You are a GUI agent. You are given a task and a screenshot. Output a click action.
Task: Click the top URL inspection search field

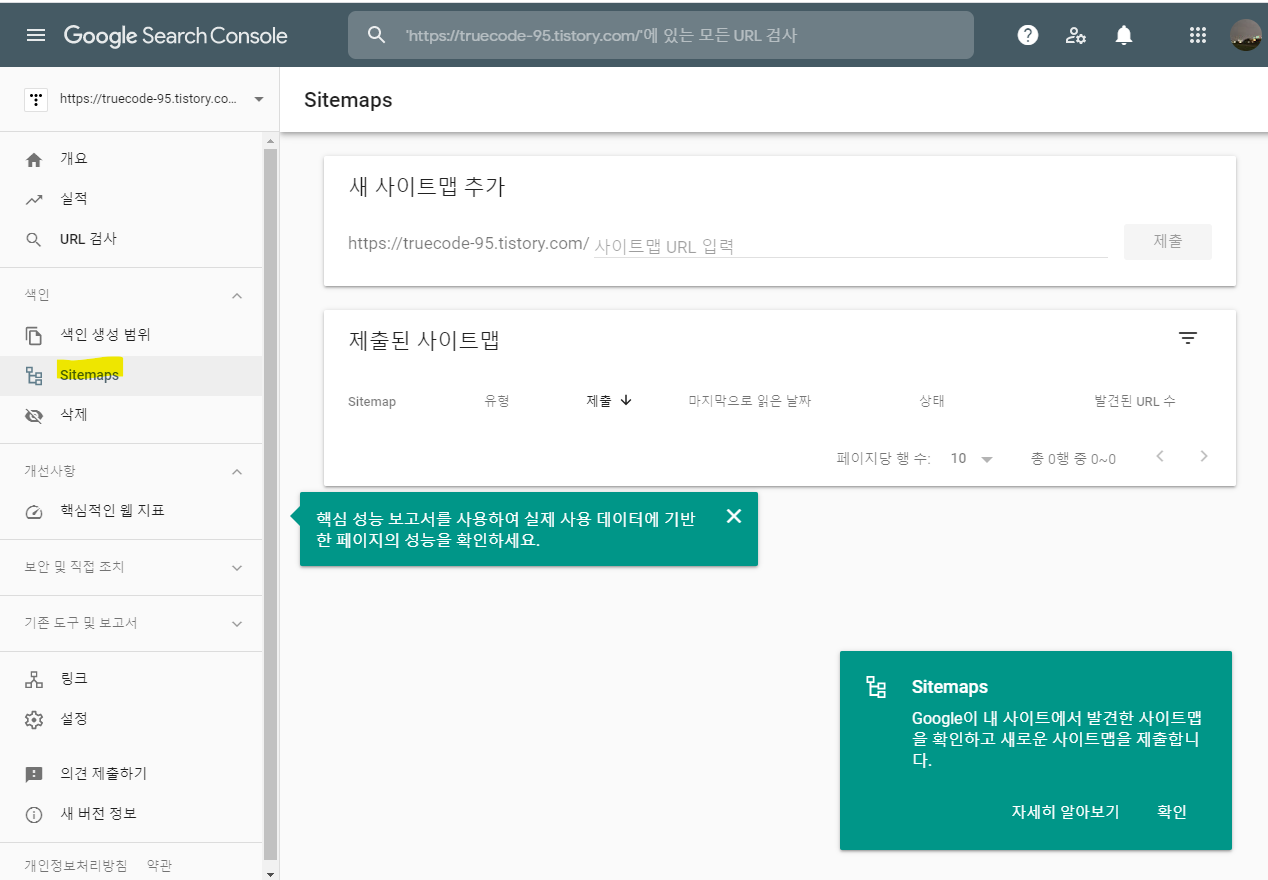(x=661, y=35)
